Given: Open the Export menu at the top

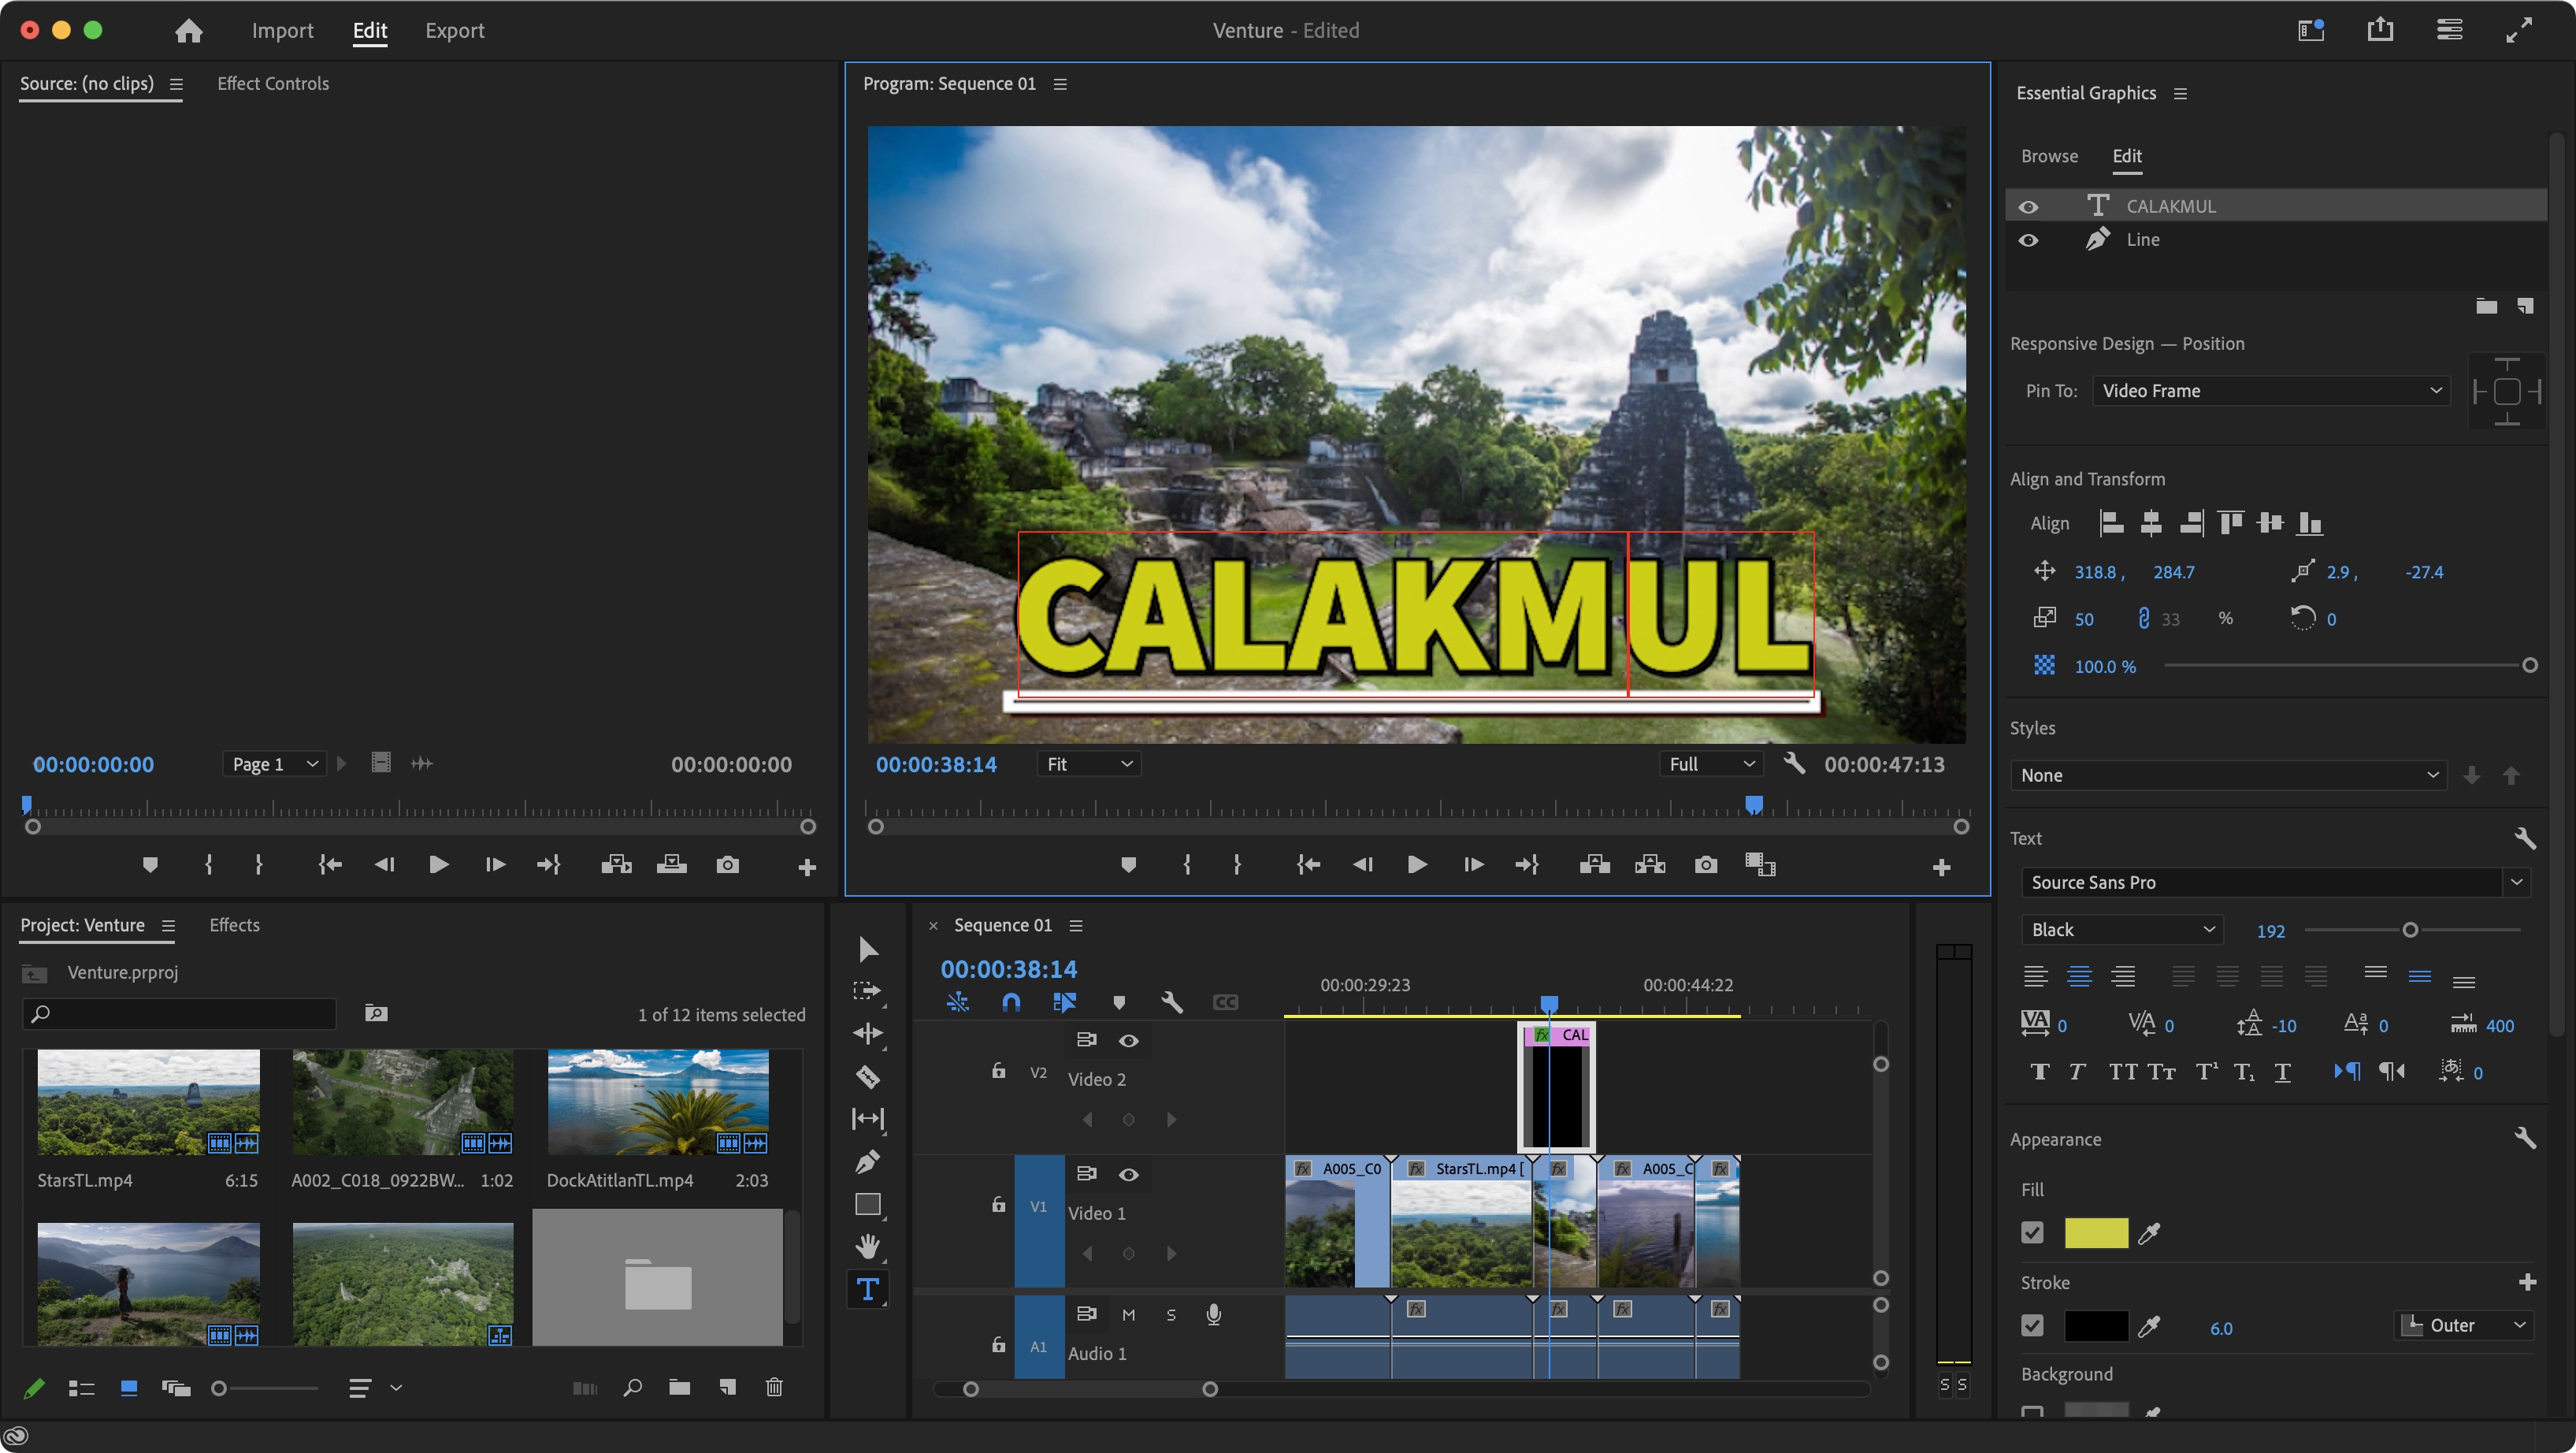Looking at the screenshot, I should (454, 30).
